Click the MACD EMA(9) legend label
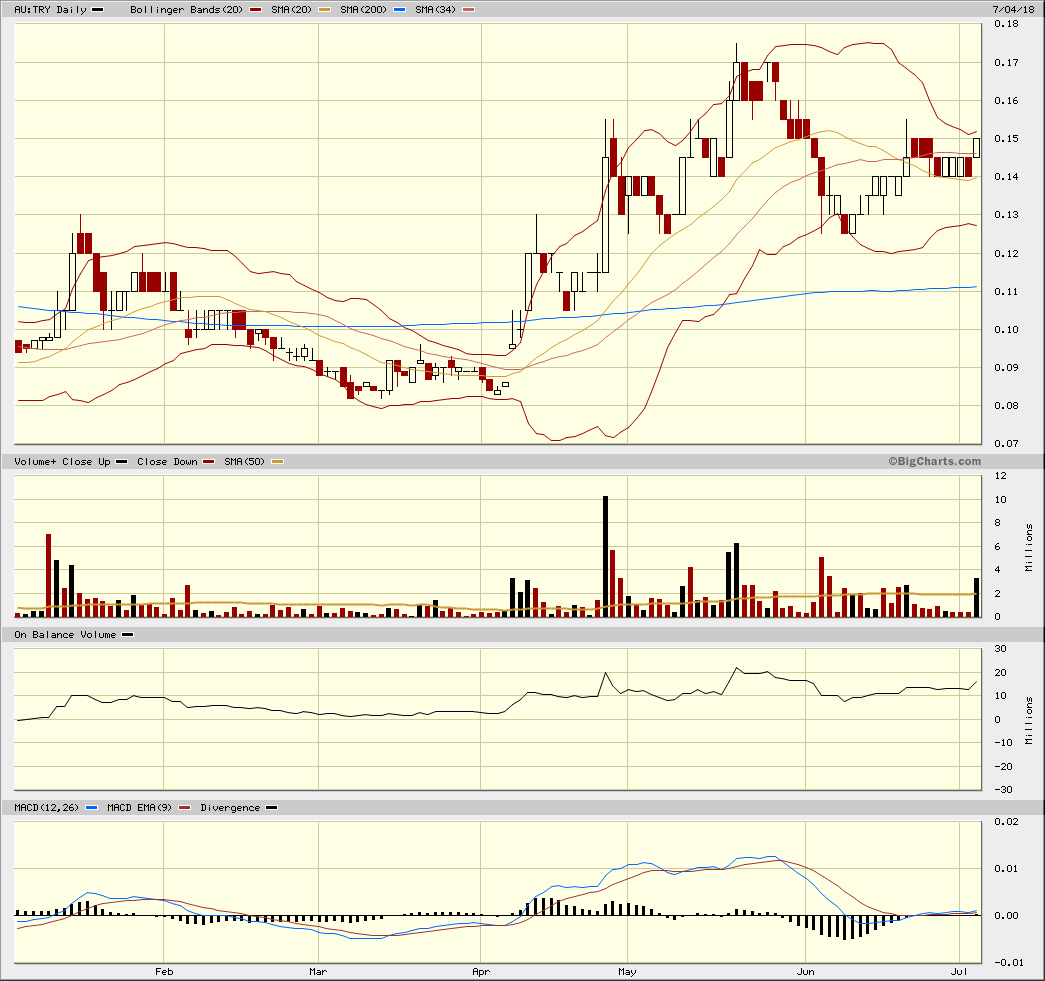1045x981 pixels. (x=139, y=808)
